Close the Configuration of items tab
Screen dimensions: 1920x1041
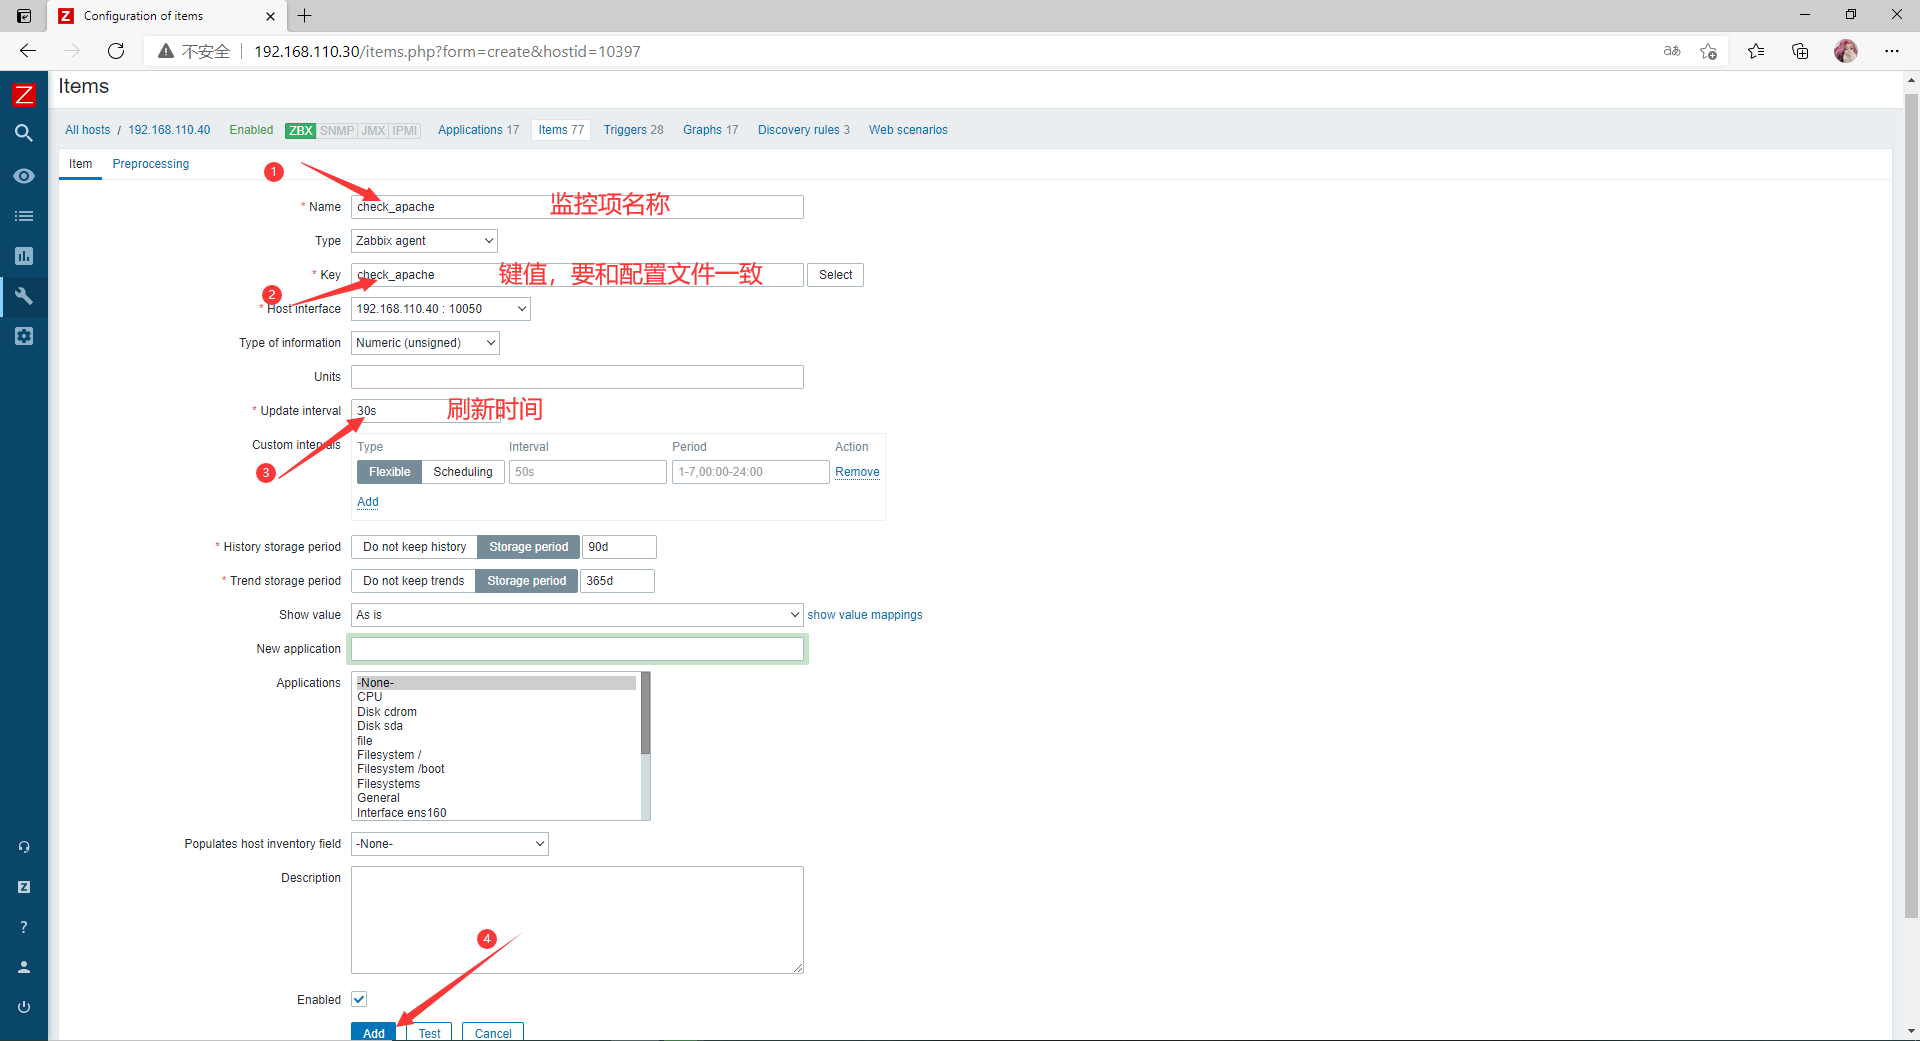point(270,16)
